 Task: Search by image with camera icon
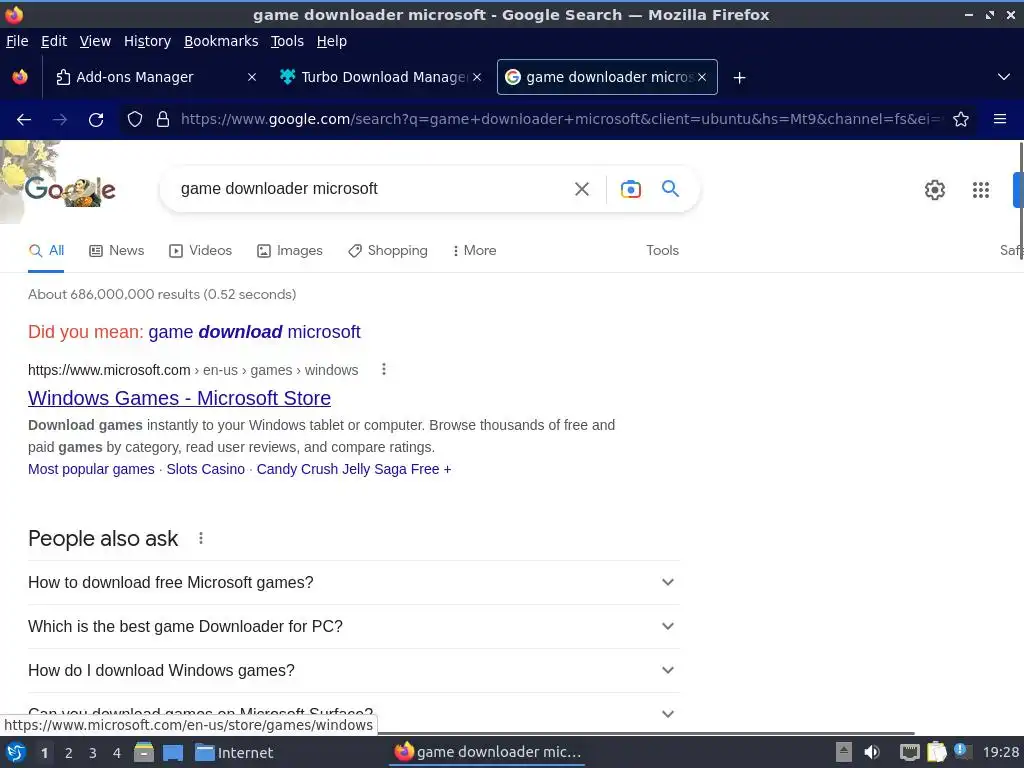tap(630, 189)
